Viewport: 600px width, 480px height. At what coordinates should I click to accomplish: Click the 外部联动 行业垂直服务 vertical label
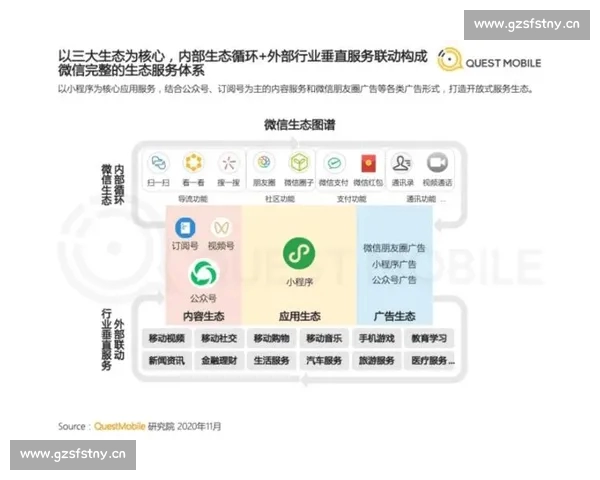[x=113, y=340]
